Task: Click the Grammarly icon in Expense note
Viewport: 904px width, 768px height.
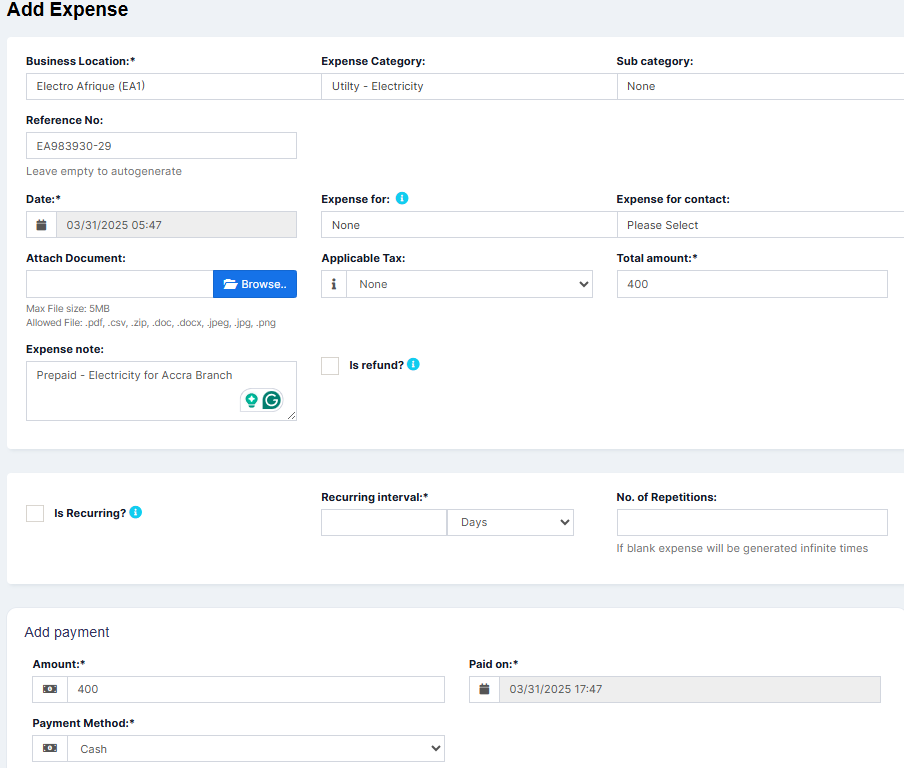Action: 272,400
